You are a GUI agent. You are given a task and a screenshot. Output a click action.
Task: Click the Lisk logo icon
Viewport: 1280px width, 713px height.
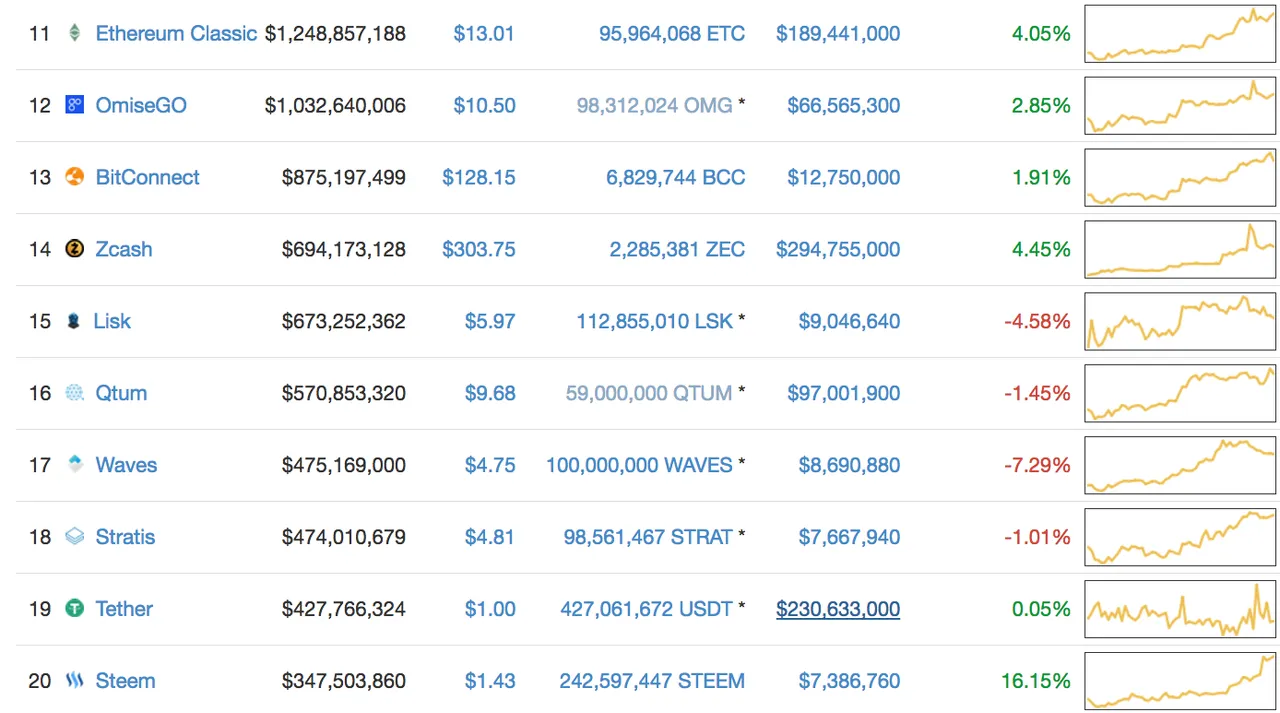pyautogui.click(x=73, y=321)
